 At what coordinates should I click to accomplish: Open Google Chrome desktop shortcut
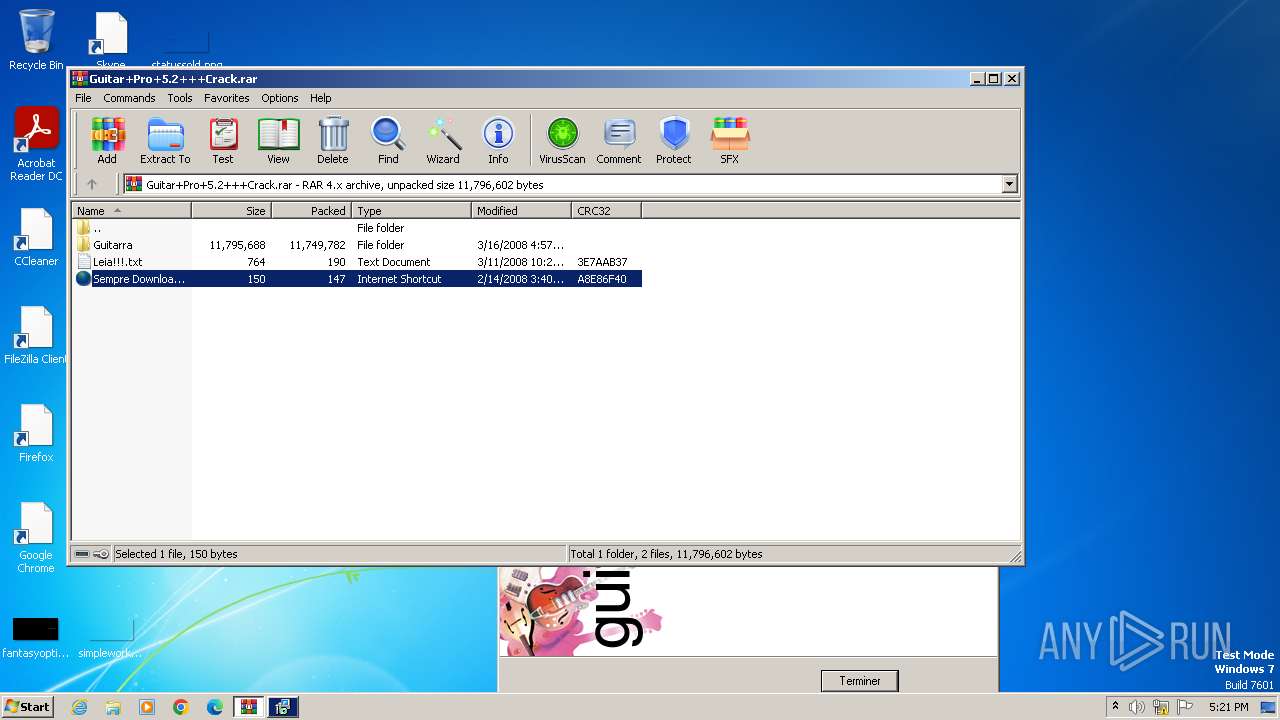36,538
